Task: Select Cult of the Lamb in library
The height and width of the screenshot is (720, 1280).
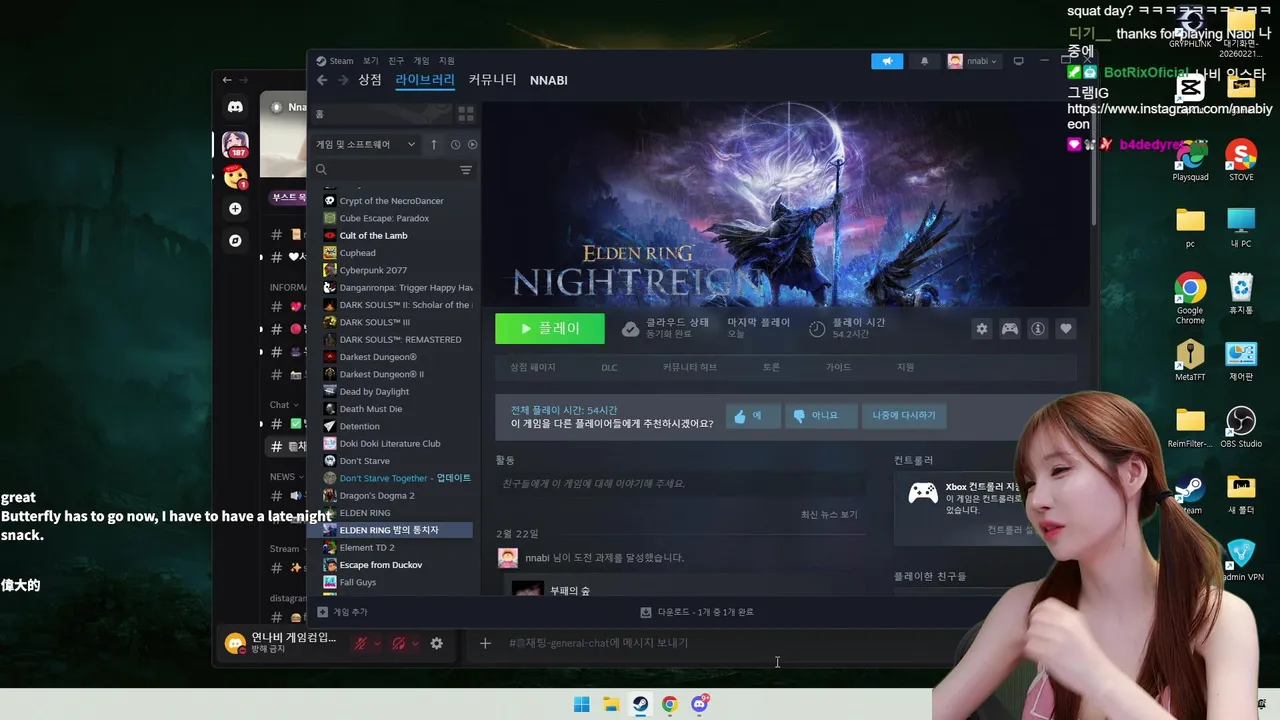Action: click(373, 236)
